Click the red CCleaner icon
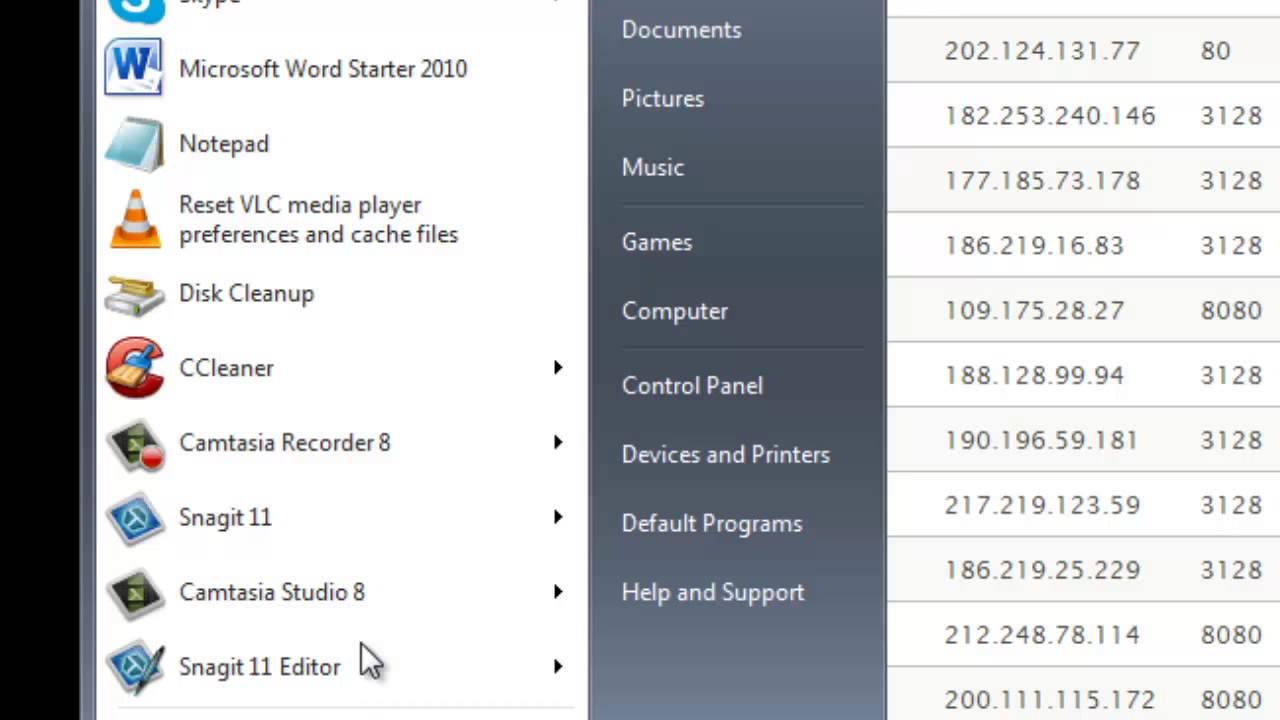Screen dimensions: 1280x720 135,368
